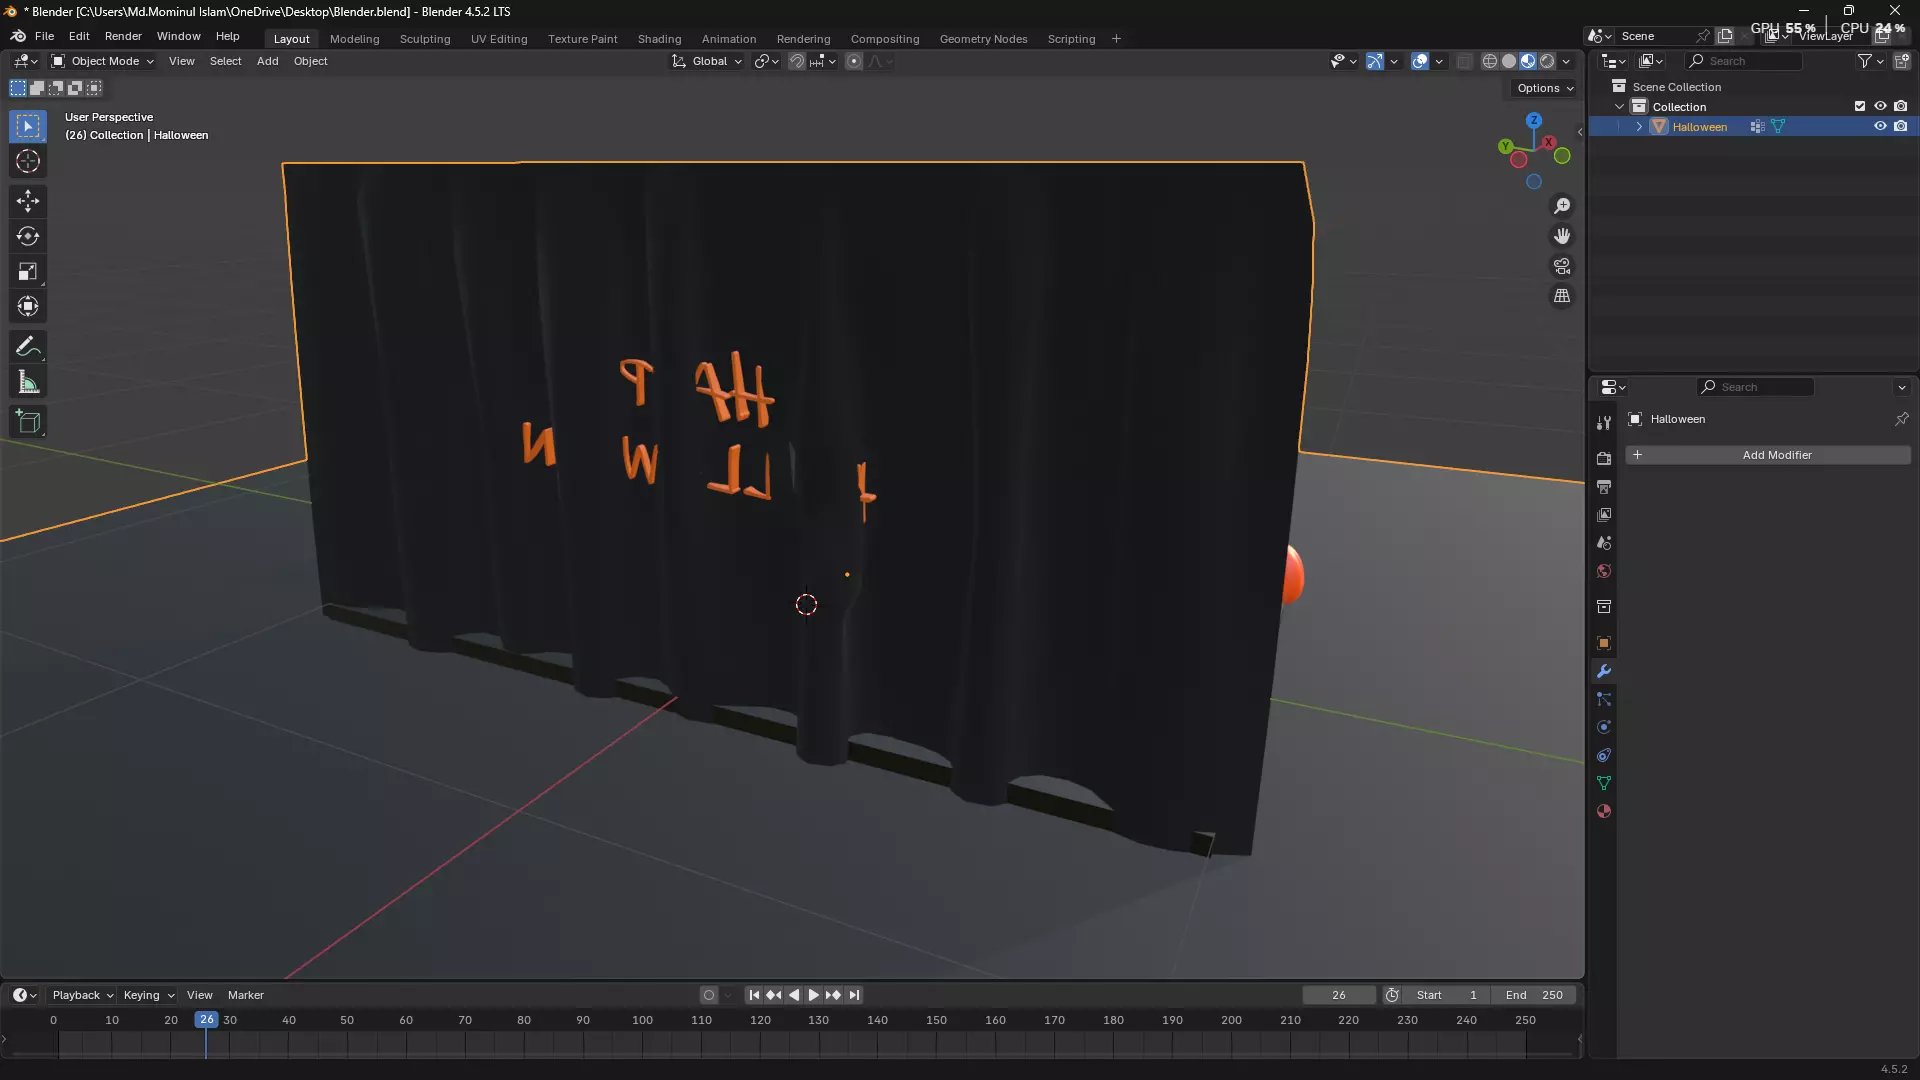1920x1080 pixels.
Task: Click the viewport pan hand icon
Action: pyautogui.click(x=1562, y=236)
